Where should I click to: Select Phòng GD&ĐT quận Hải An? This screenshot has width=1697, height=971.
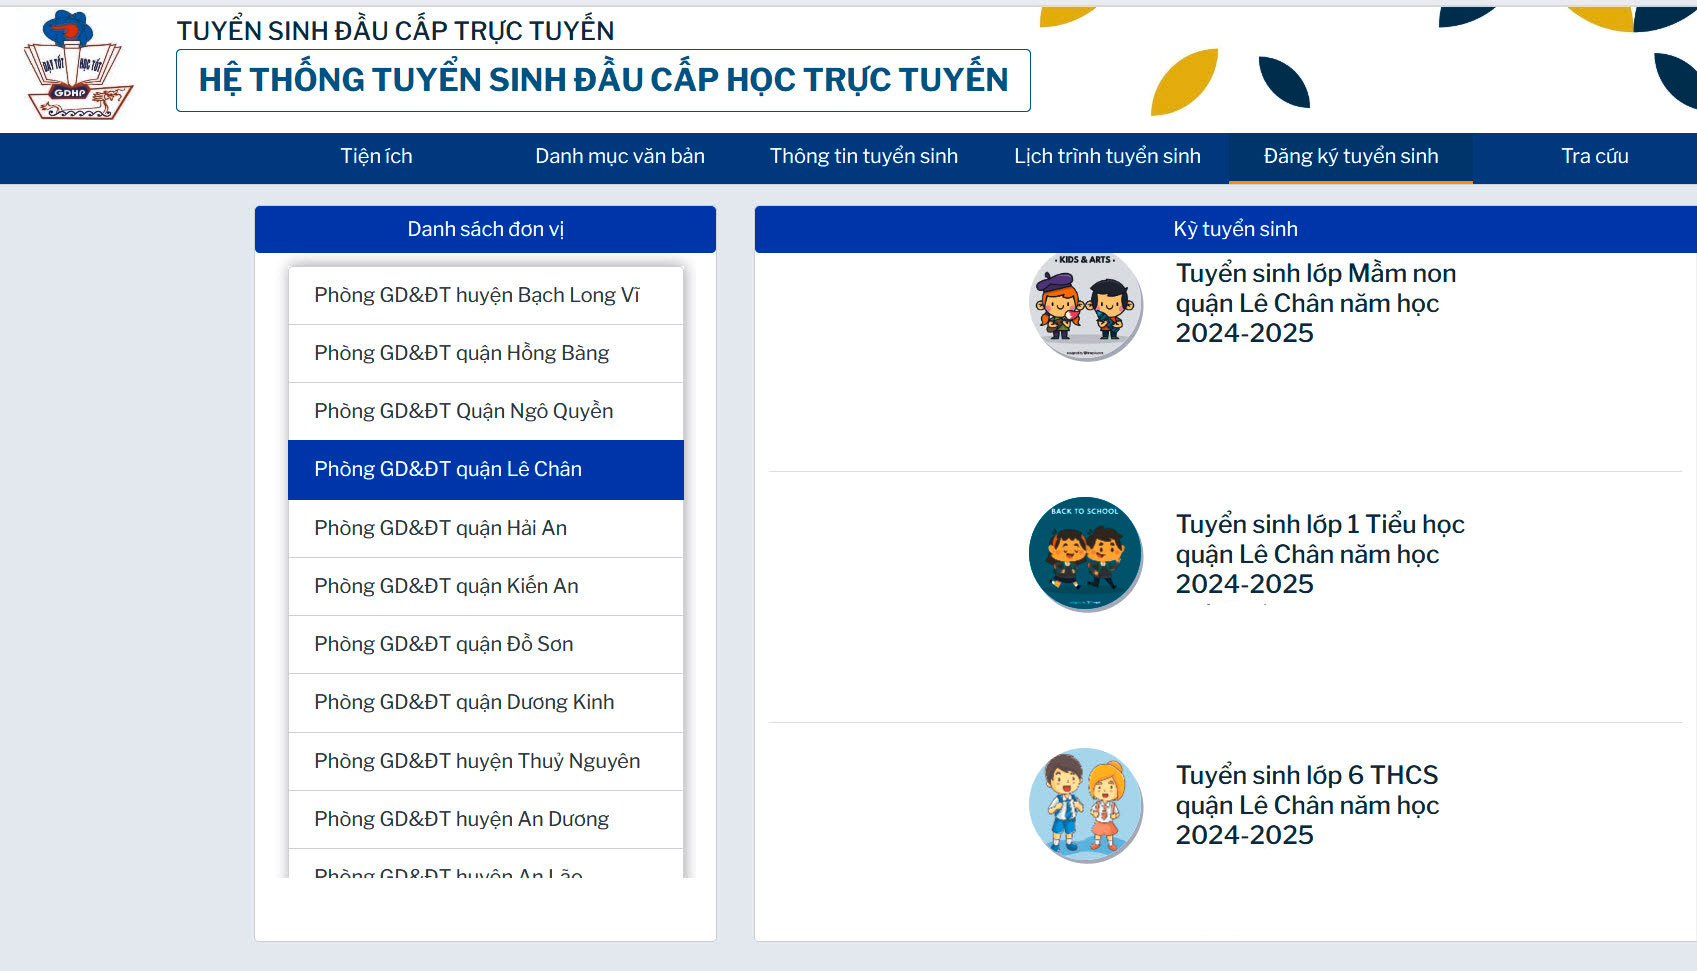tap(441, 529)
